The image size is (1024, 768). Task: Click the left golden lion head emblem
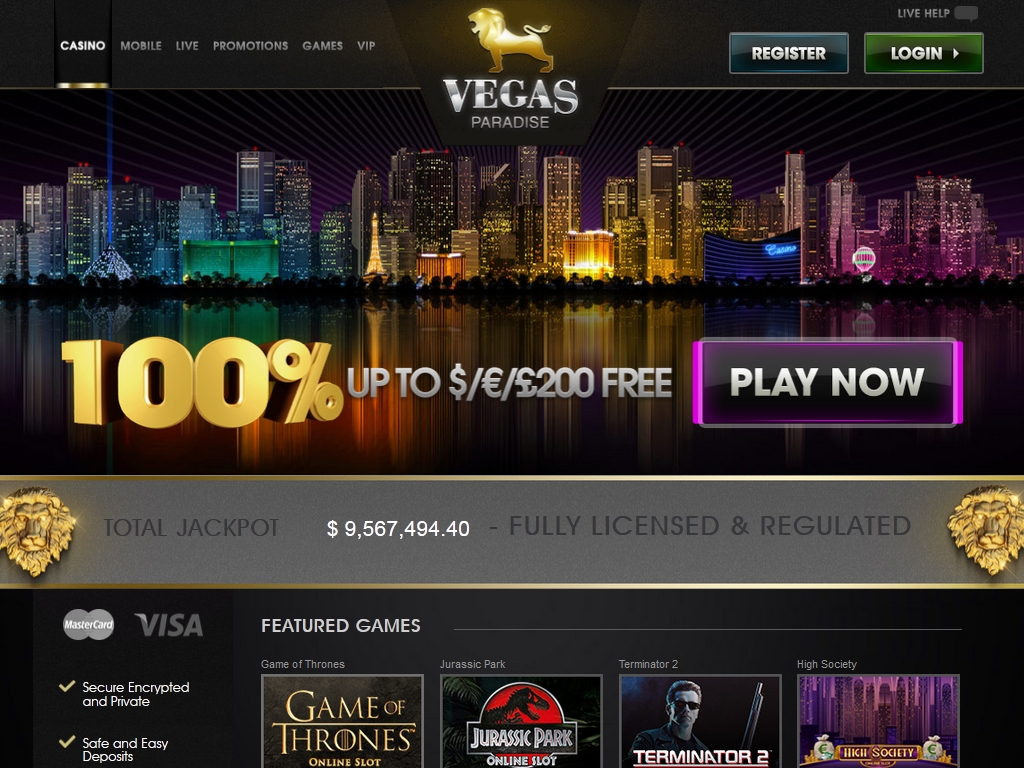[x=38, y=531]
